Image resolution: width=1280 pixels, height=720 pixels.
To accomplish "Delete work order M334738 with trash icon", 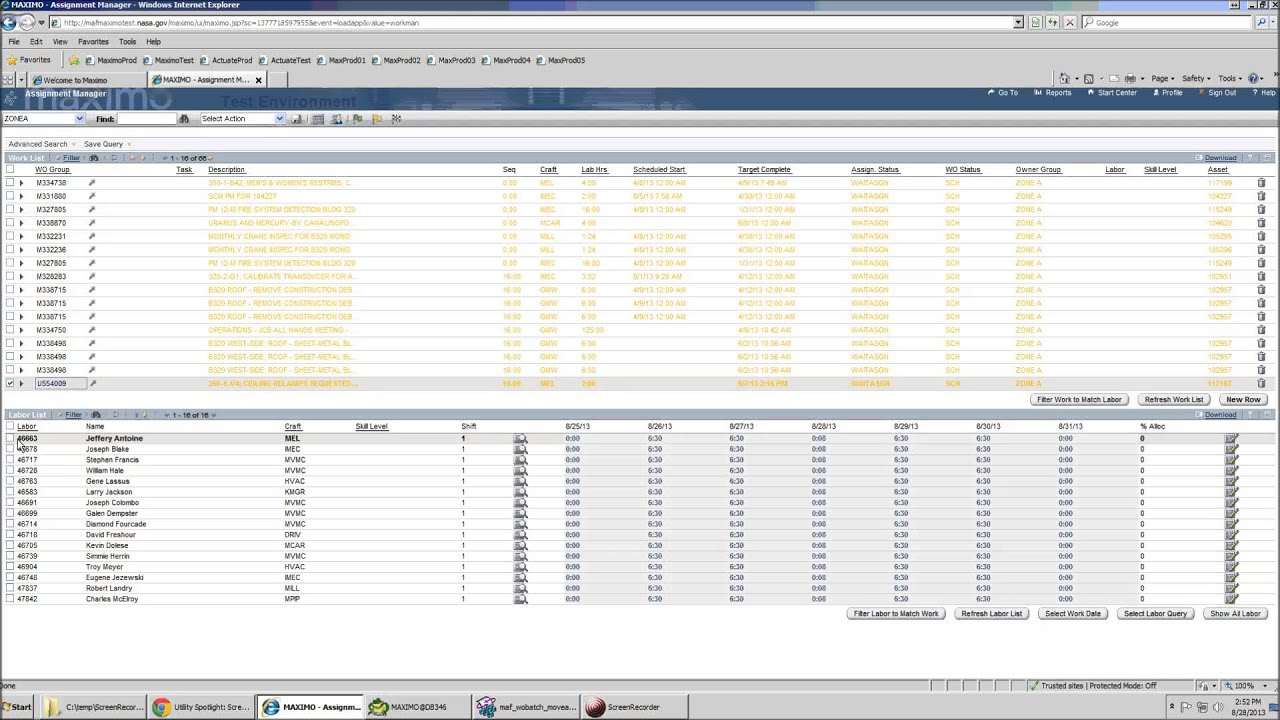I will point(1261,183).
